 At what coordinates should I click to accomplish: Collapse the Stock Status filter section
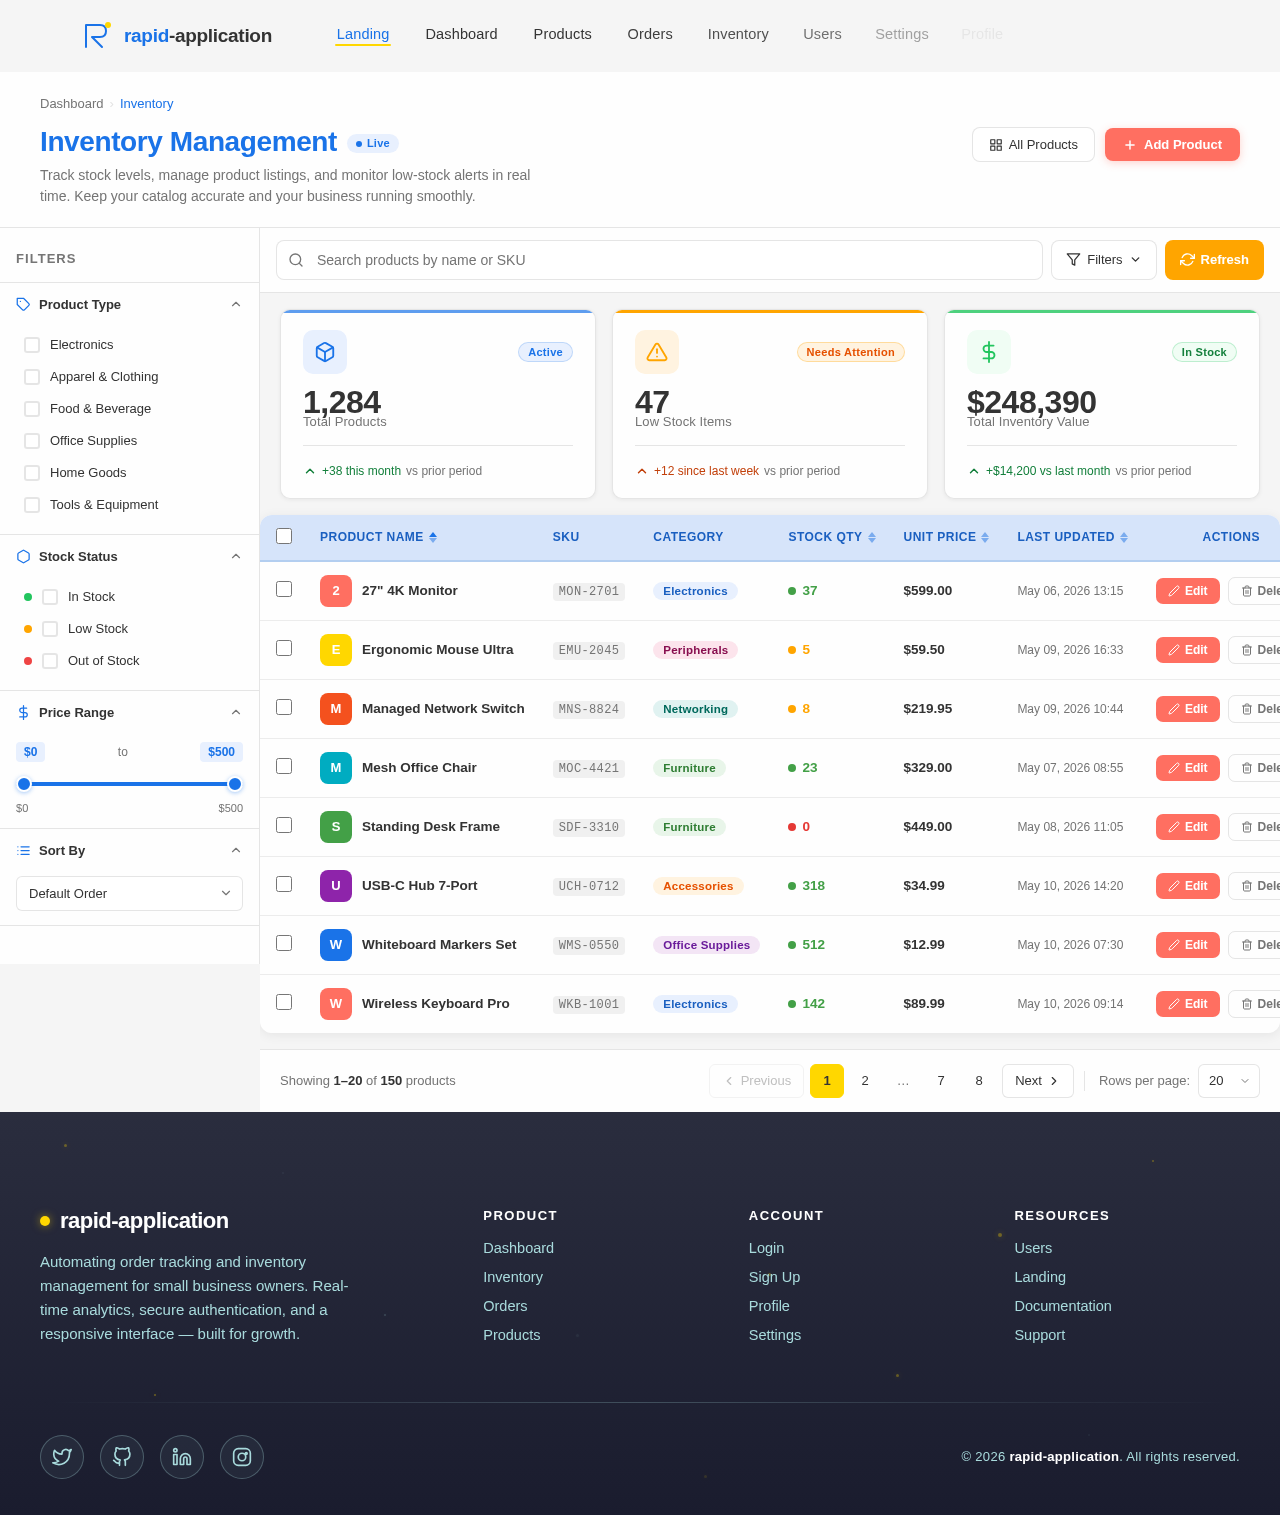coord(236,557)
